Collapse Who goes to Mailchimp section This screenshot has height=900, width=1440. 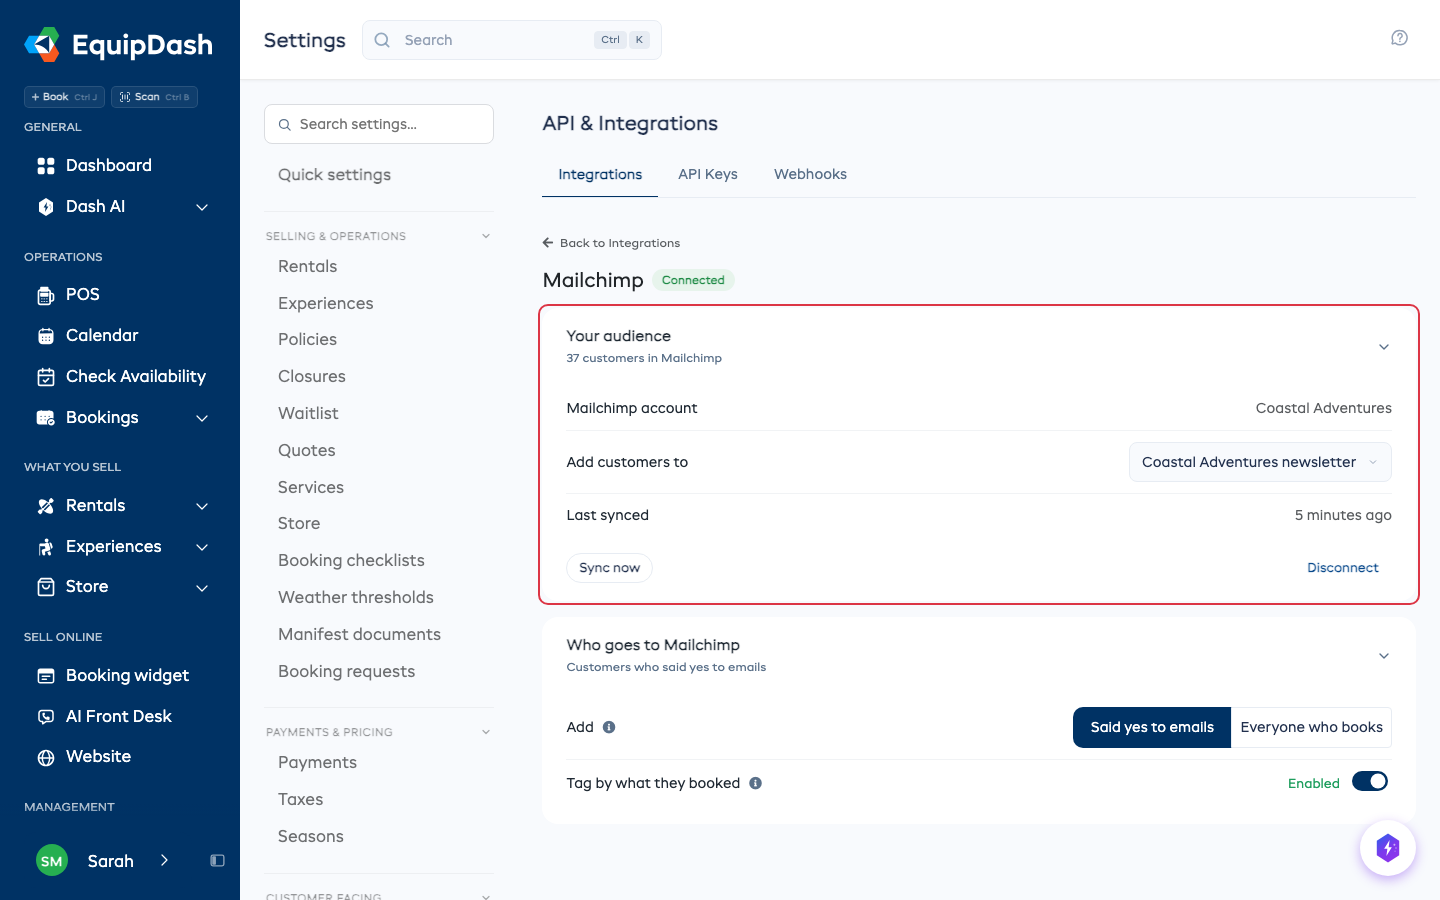click(x=1384, y=656)
